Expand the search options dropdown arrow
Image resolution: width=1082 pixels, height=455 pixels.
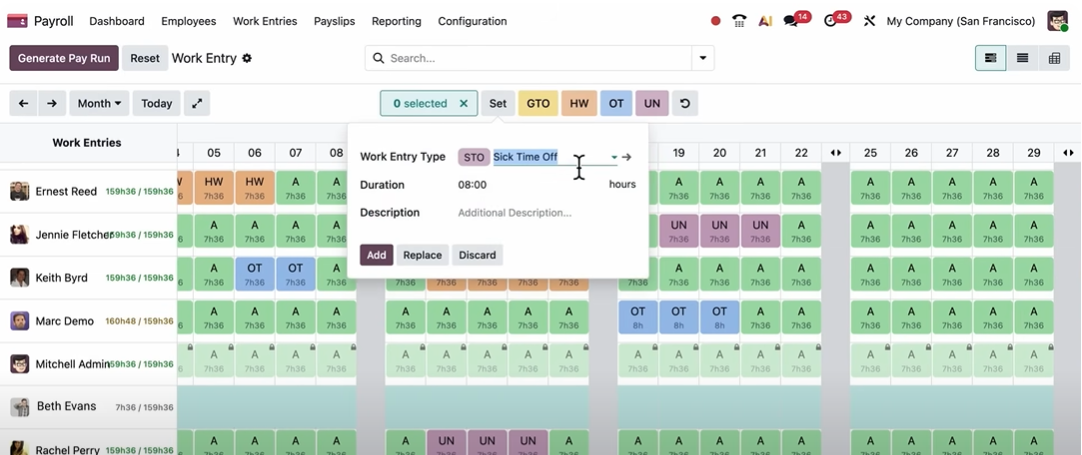pos(703,58)
